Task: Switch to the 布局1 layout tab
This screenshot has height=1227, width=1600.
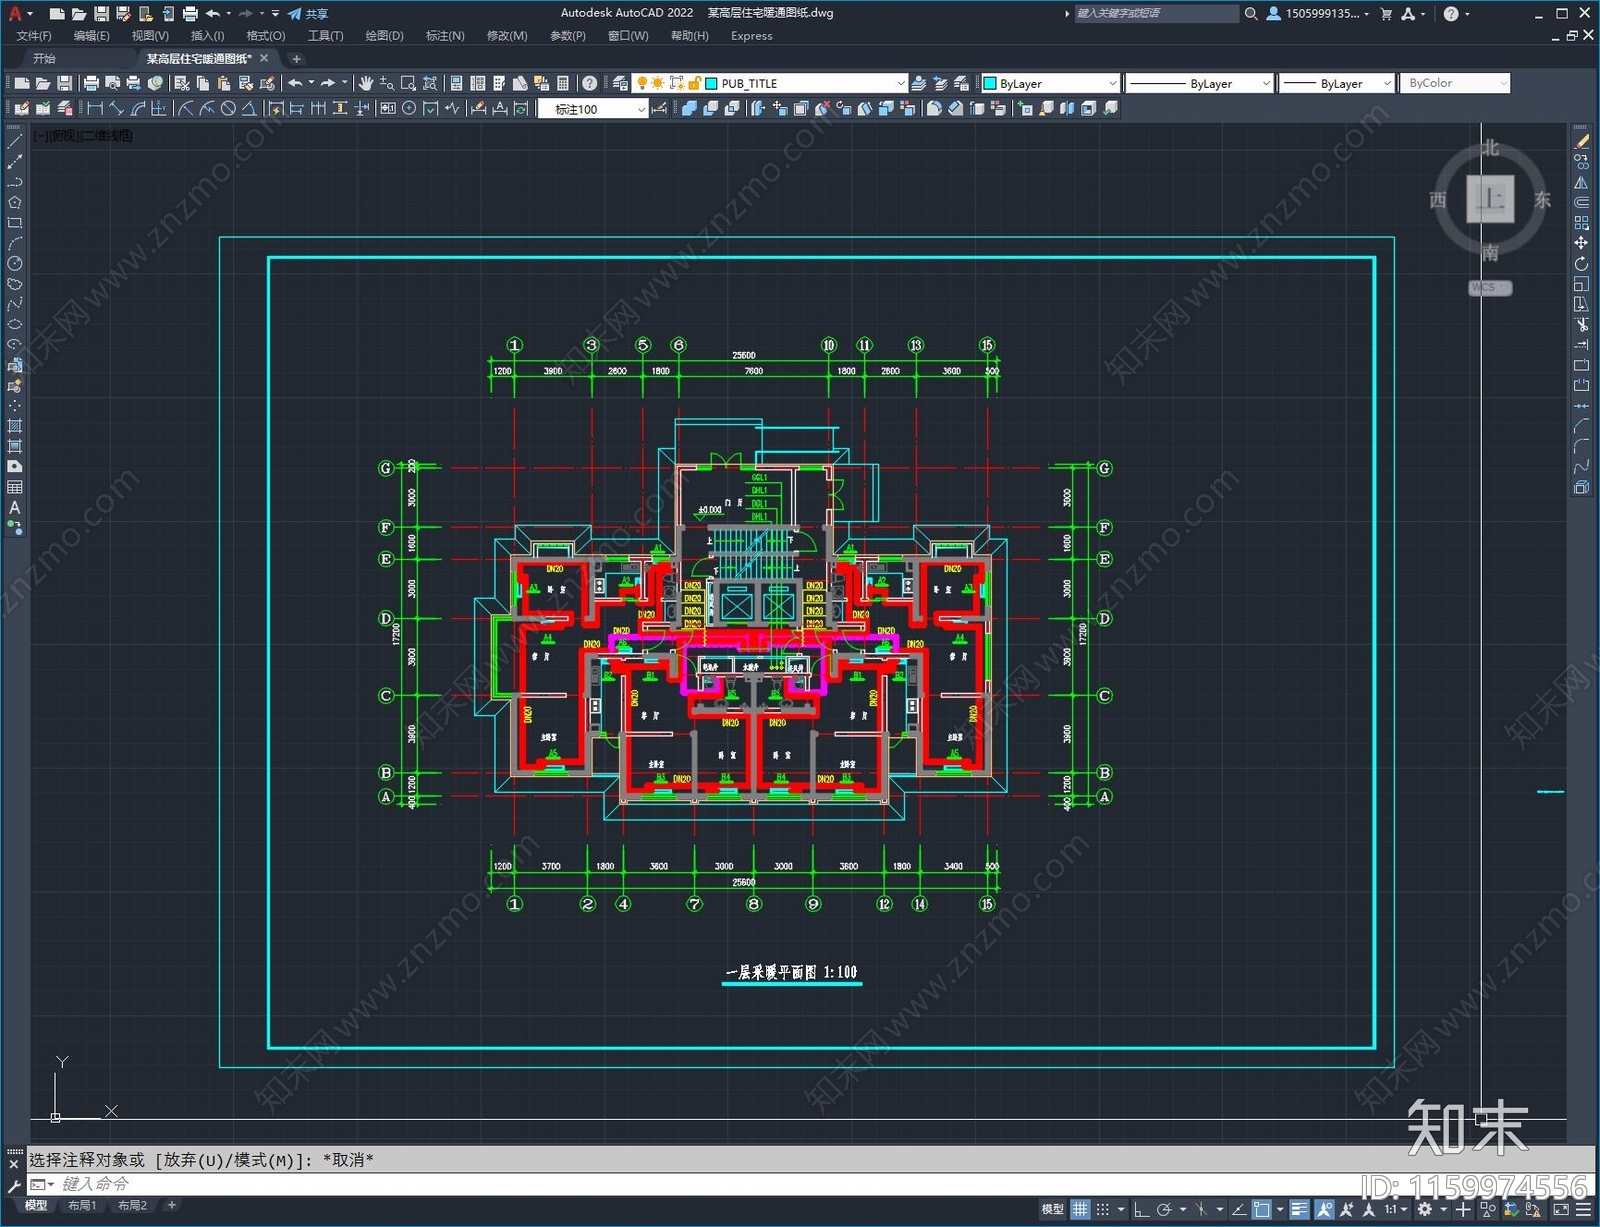Action: [82, 1205]
